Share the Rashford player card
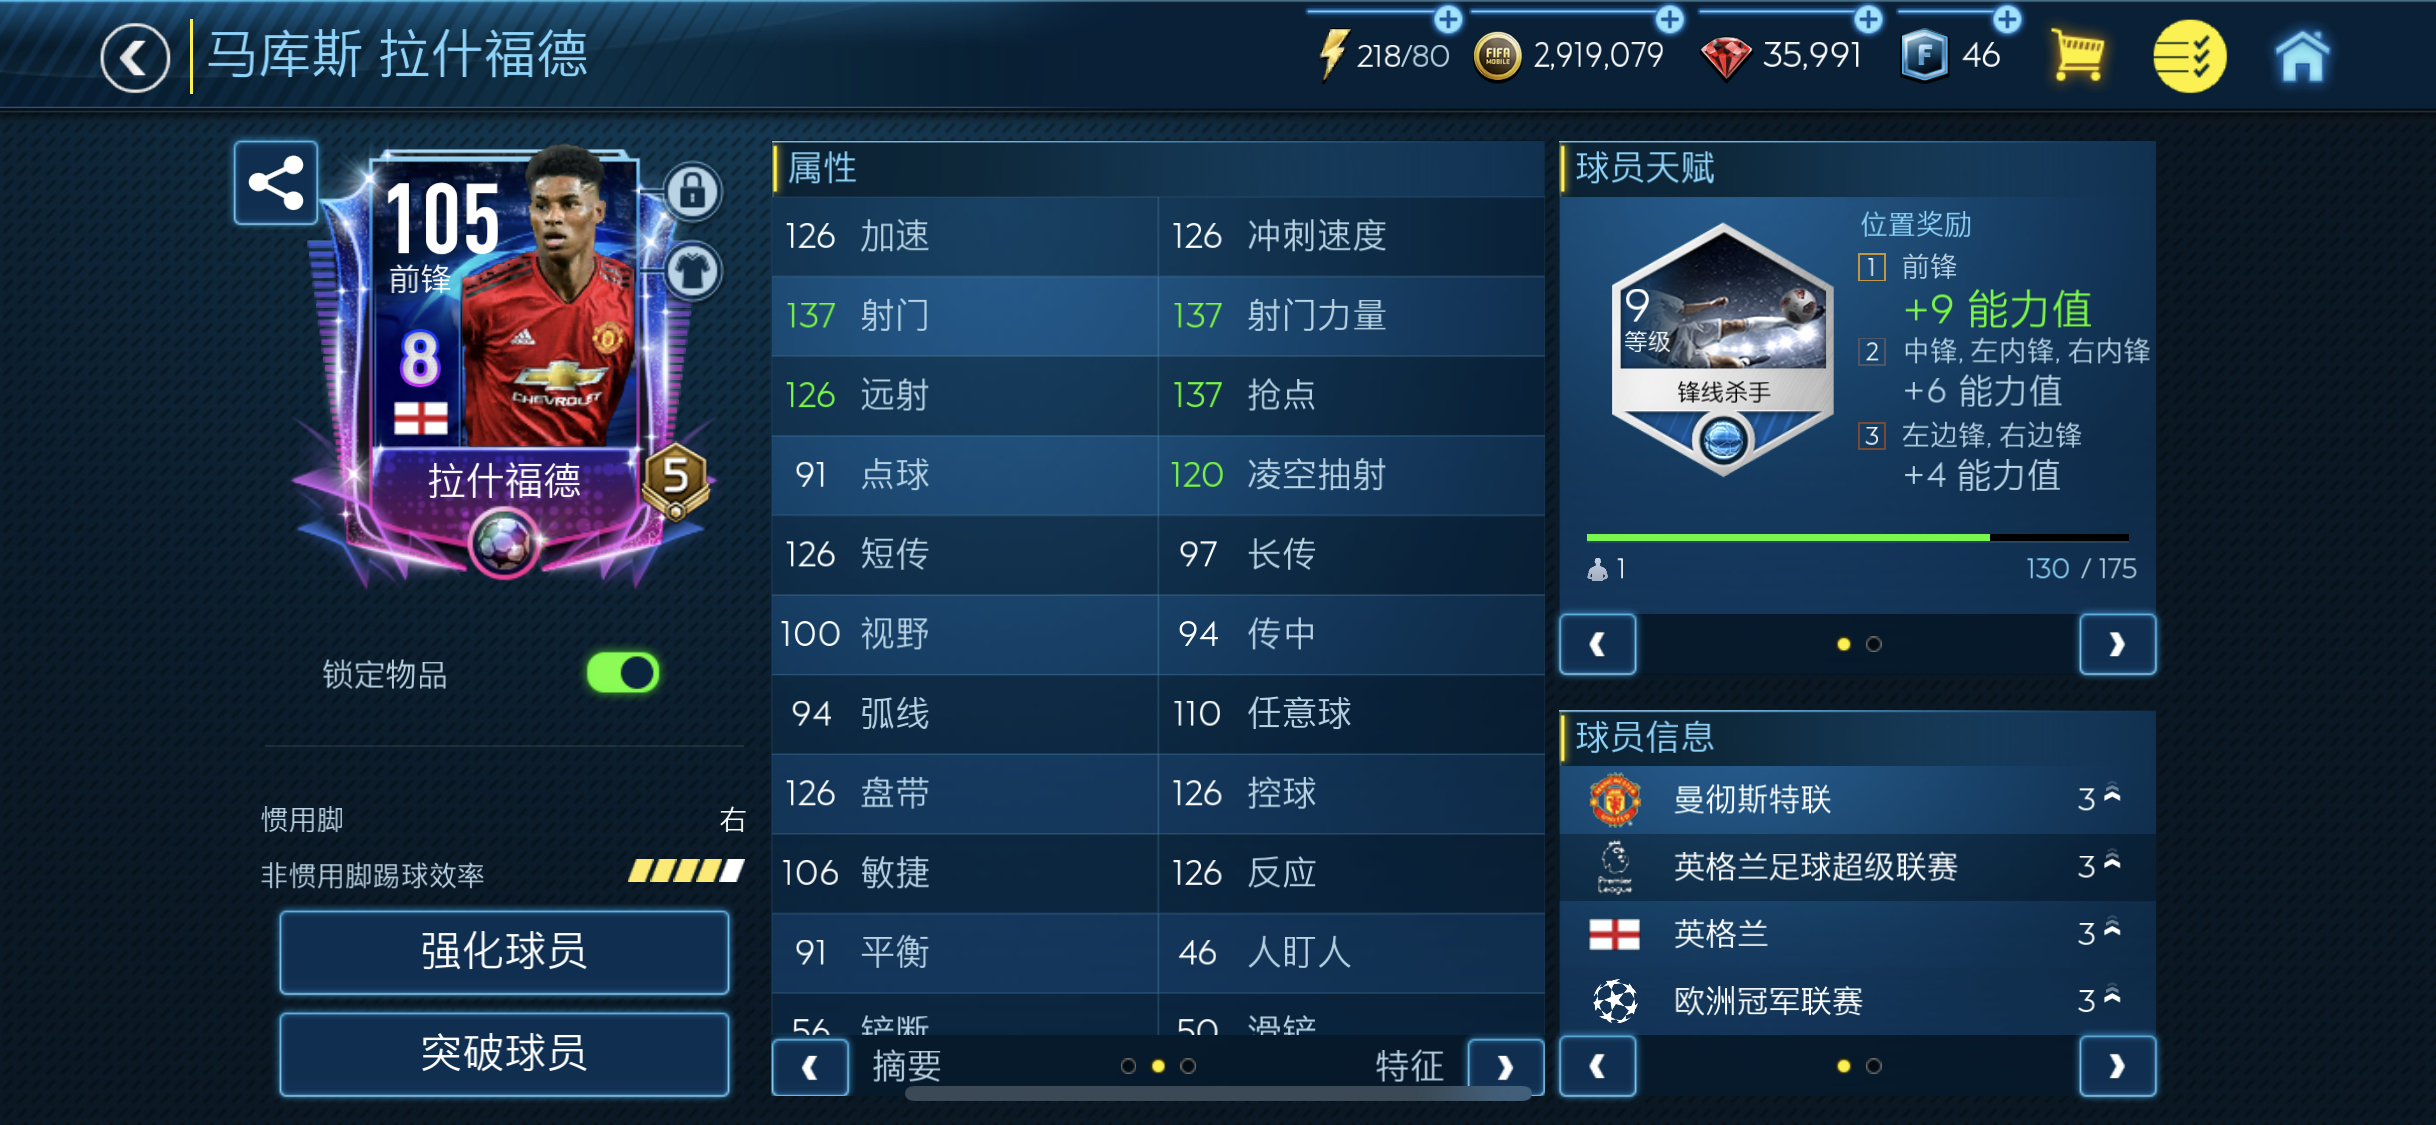Screen dimensions: 2436x1125 [276, 183]
